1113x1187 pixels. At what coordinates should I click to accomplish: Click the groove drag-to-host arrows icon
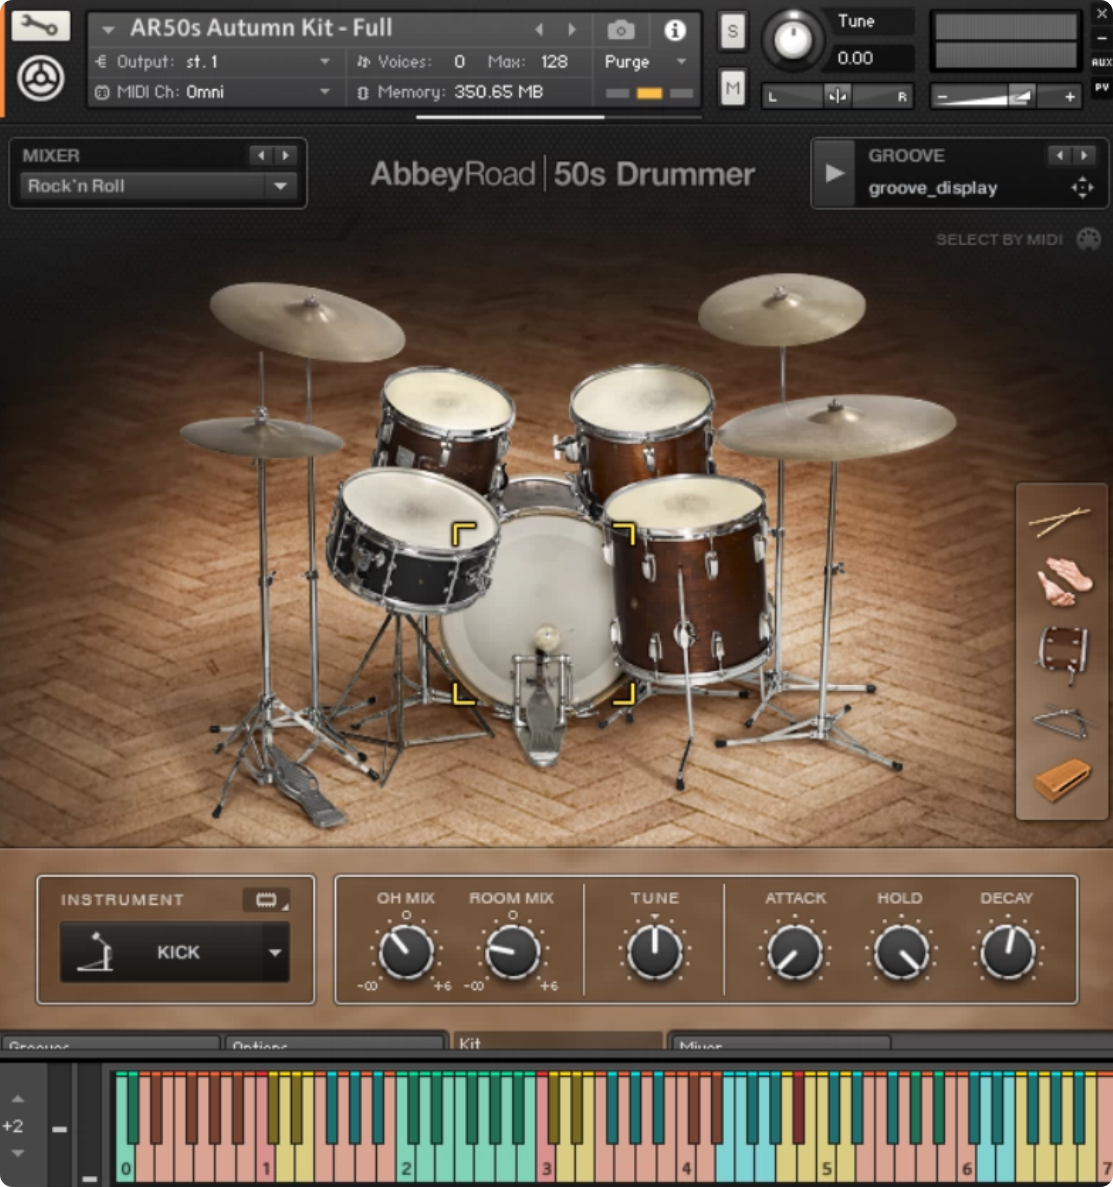(1083, 187)
